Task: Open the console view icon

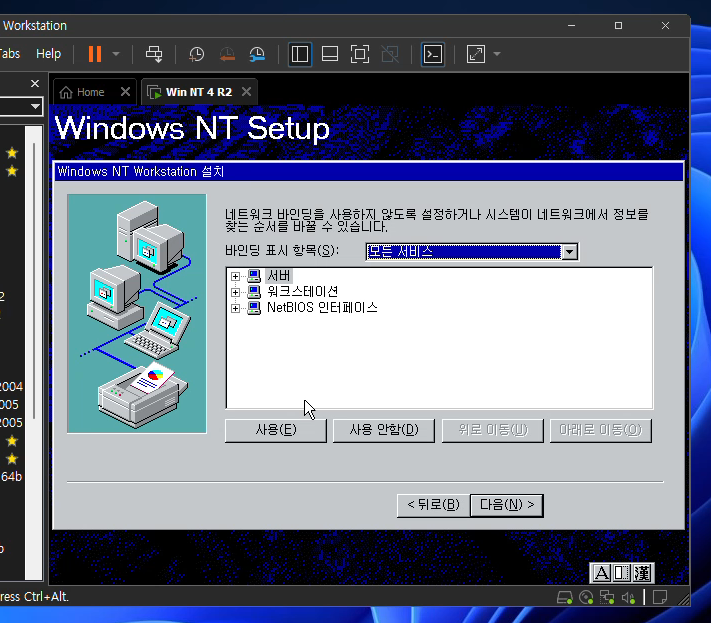Action: point(433,54)
